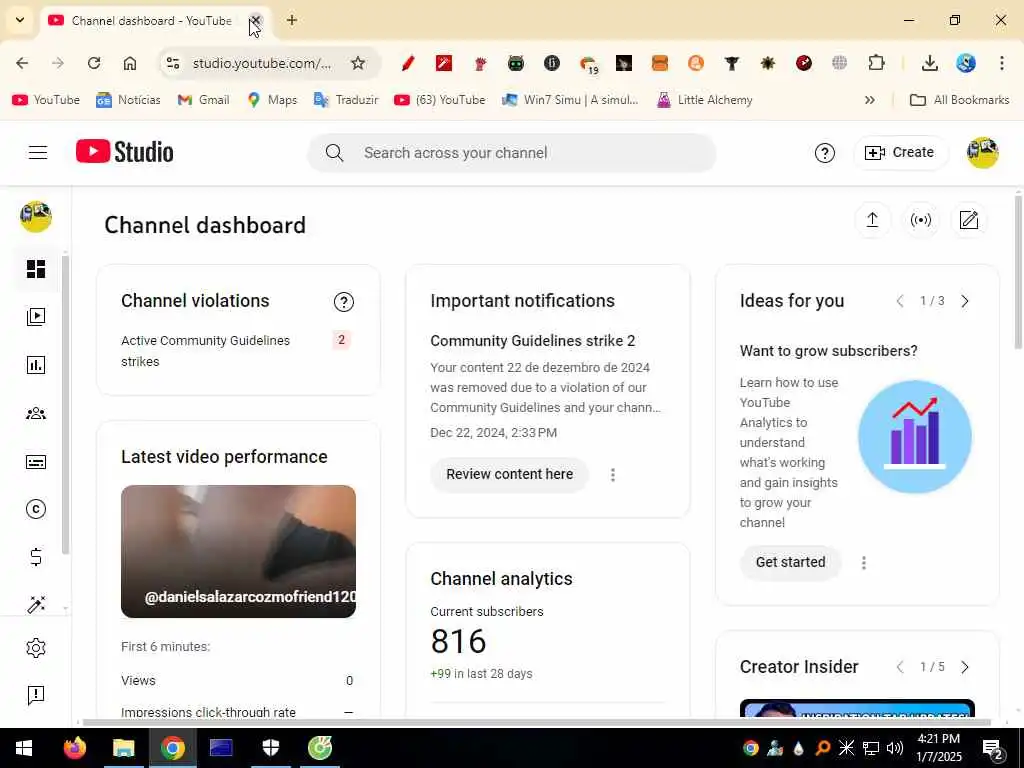Open Maps bookmark
Viewport: 1024px width, 768px height.
tap(272, 100)
